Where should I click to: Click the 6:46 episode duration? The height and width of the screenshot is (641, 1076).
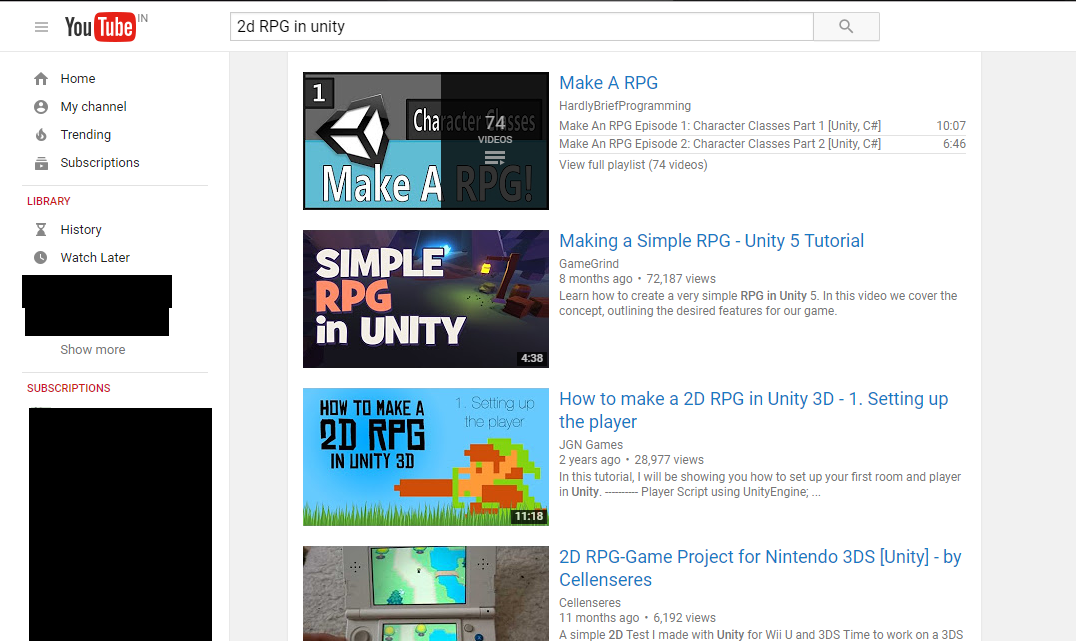[954, 143]
